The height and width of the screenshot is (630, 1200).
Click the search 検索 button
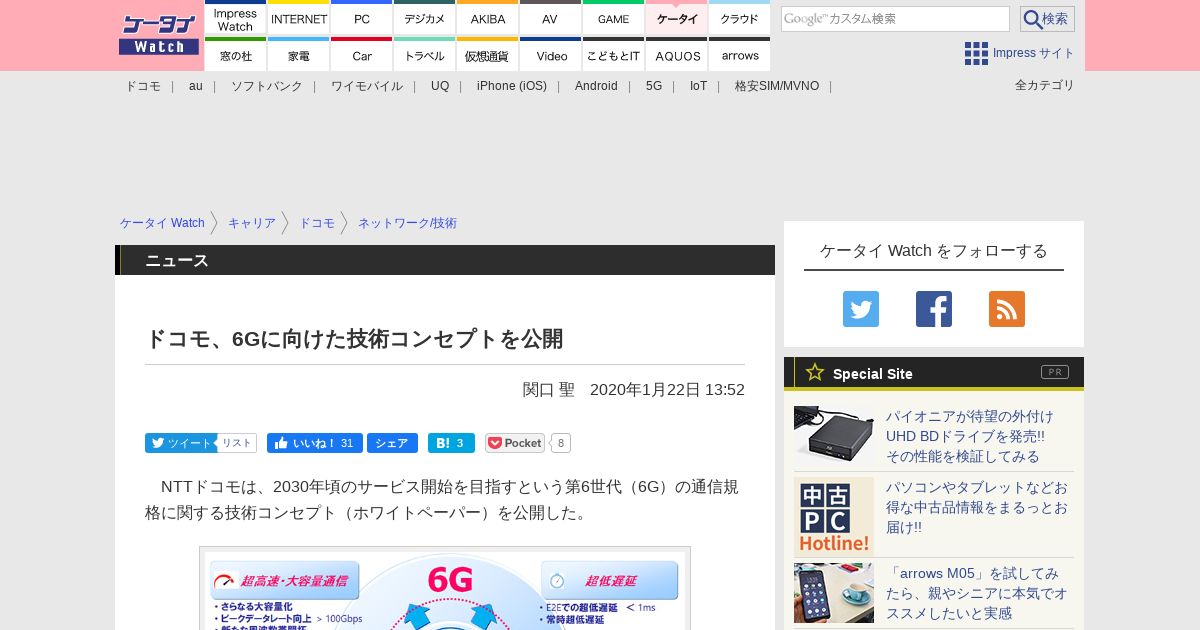(1047, 19)
